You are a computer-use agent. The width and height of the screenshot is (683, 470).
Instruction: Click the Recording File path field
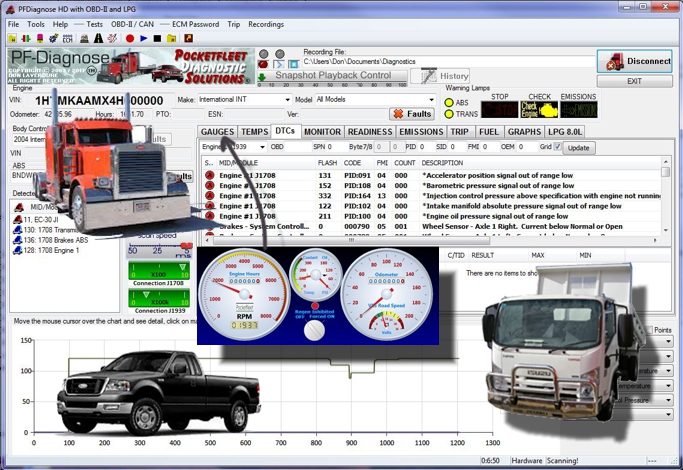point(448,61)
